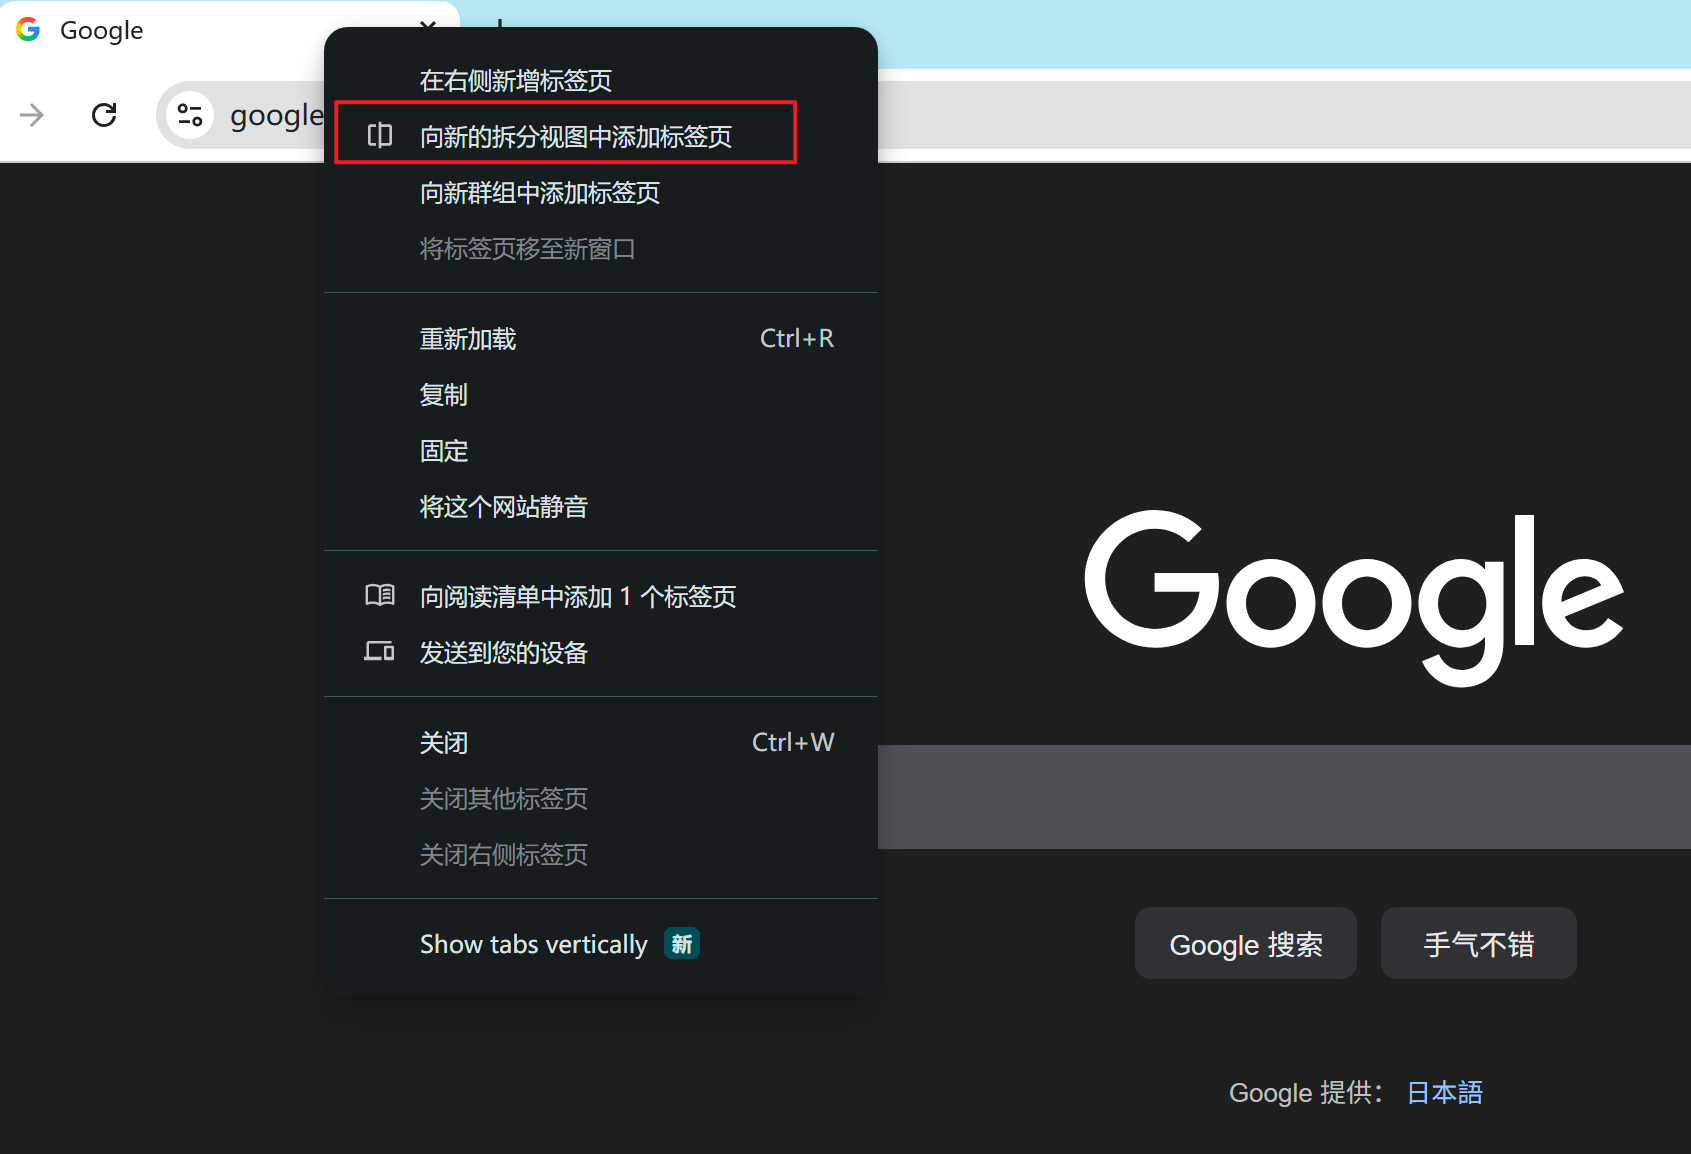Choose 重新加载 in the context menu
This screenshot has height=1154, width=1691.
[x=468, y=339]
